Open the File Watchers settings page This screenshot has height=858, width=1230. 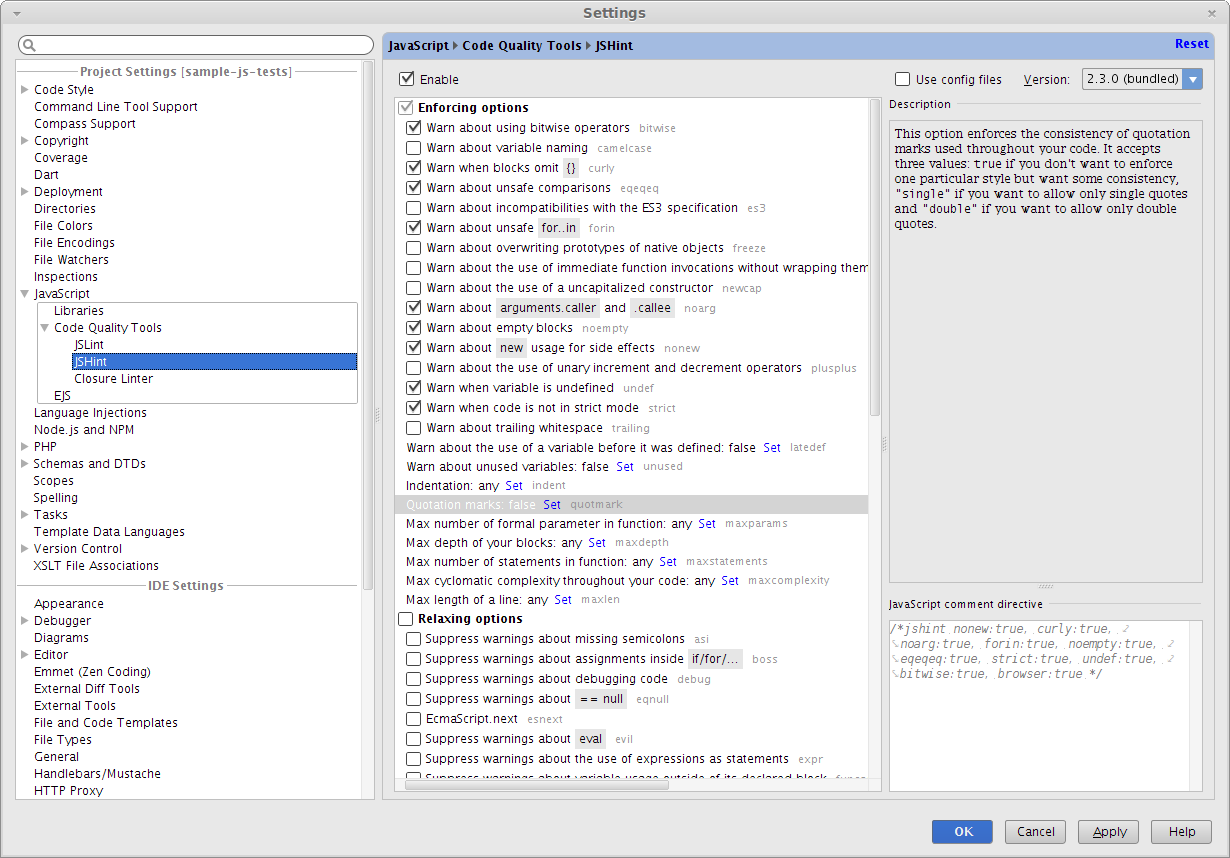(x=71, y=260)
